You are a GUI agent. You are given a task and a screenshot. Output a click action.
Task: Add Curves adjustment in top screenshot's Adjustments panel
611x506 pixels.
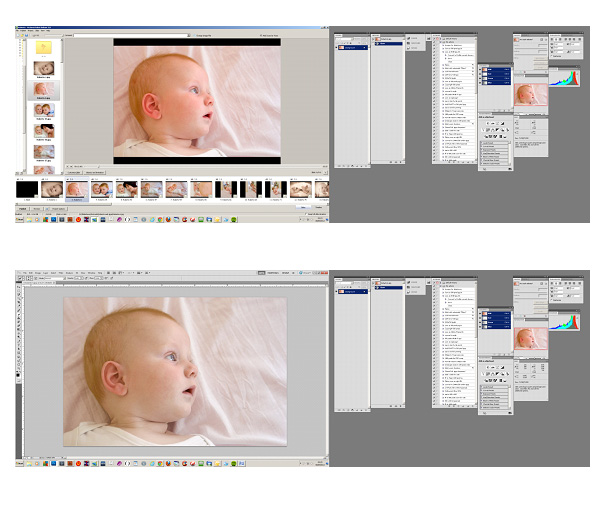click(498, 123)
